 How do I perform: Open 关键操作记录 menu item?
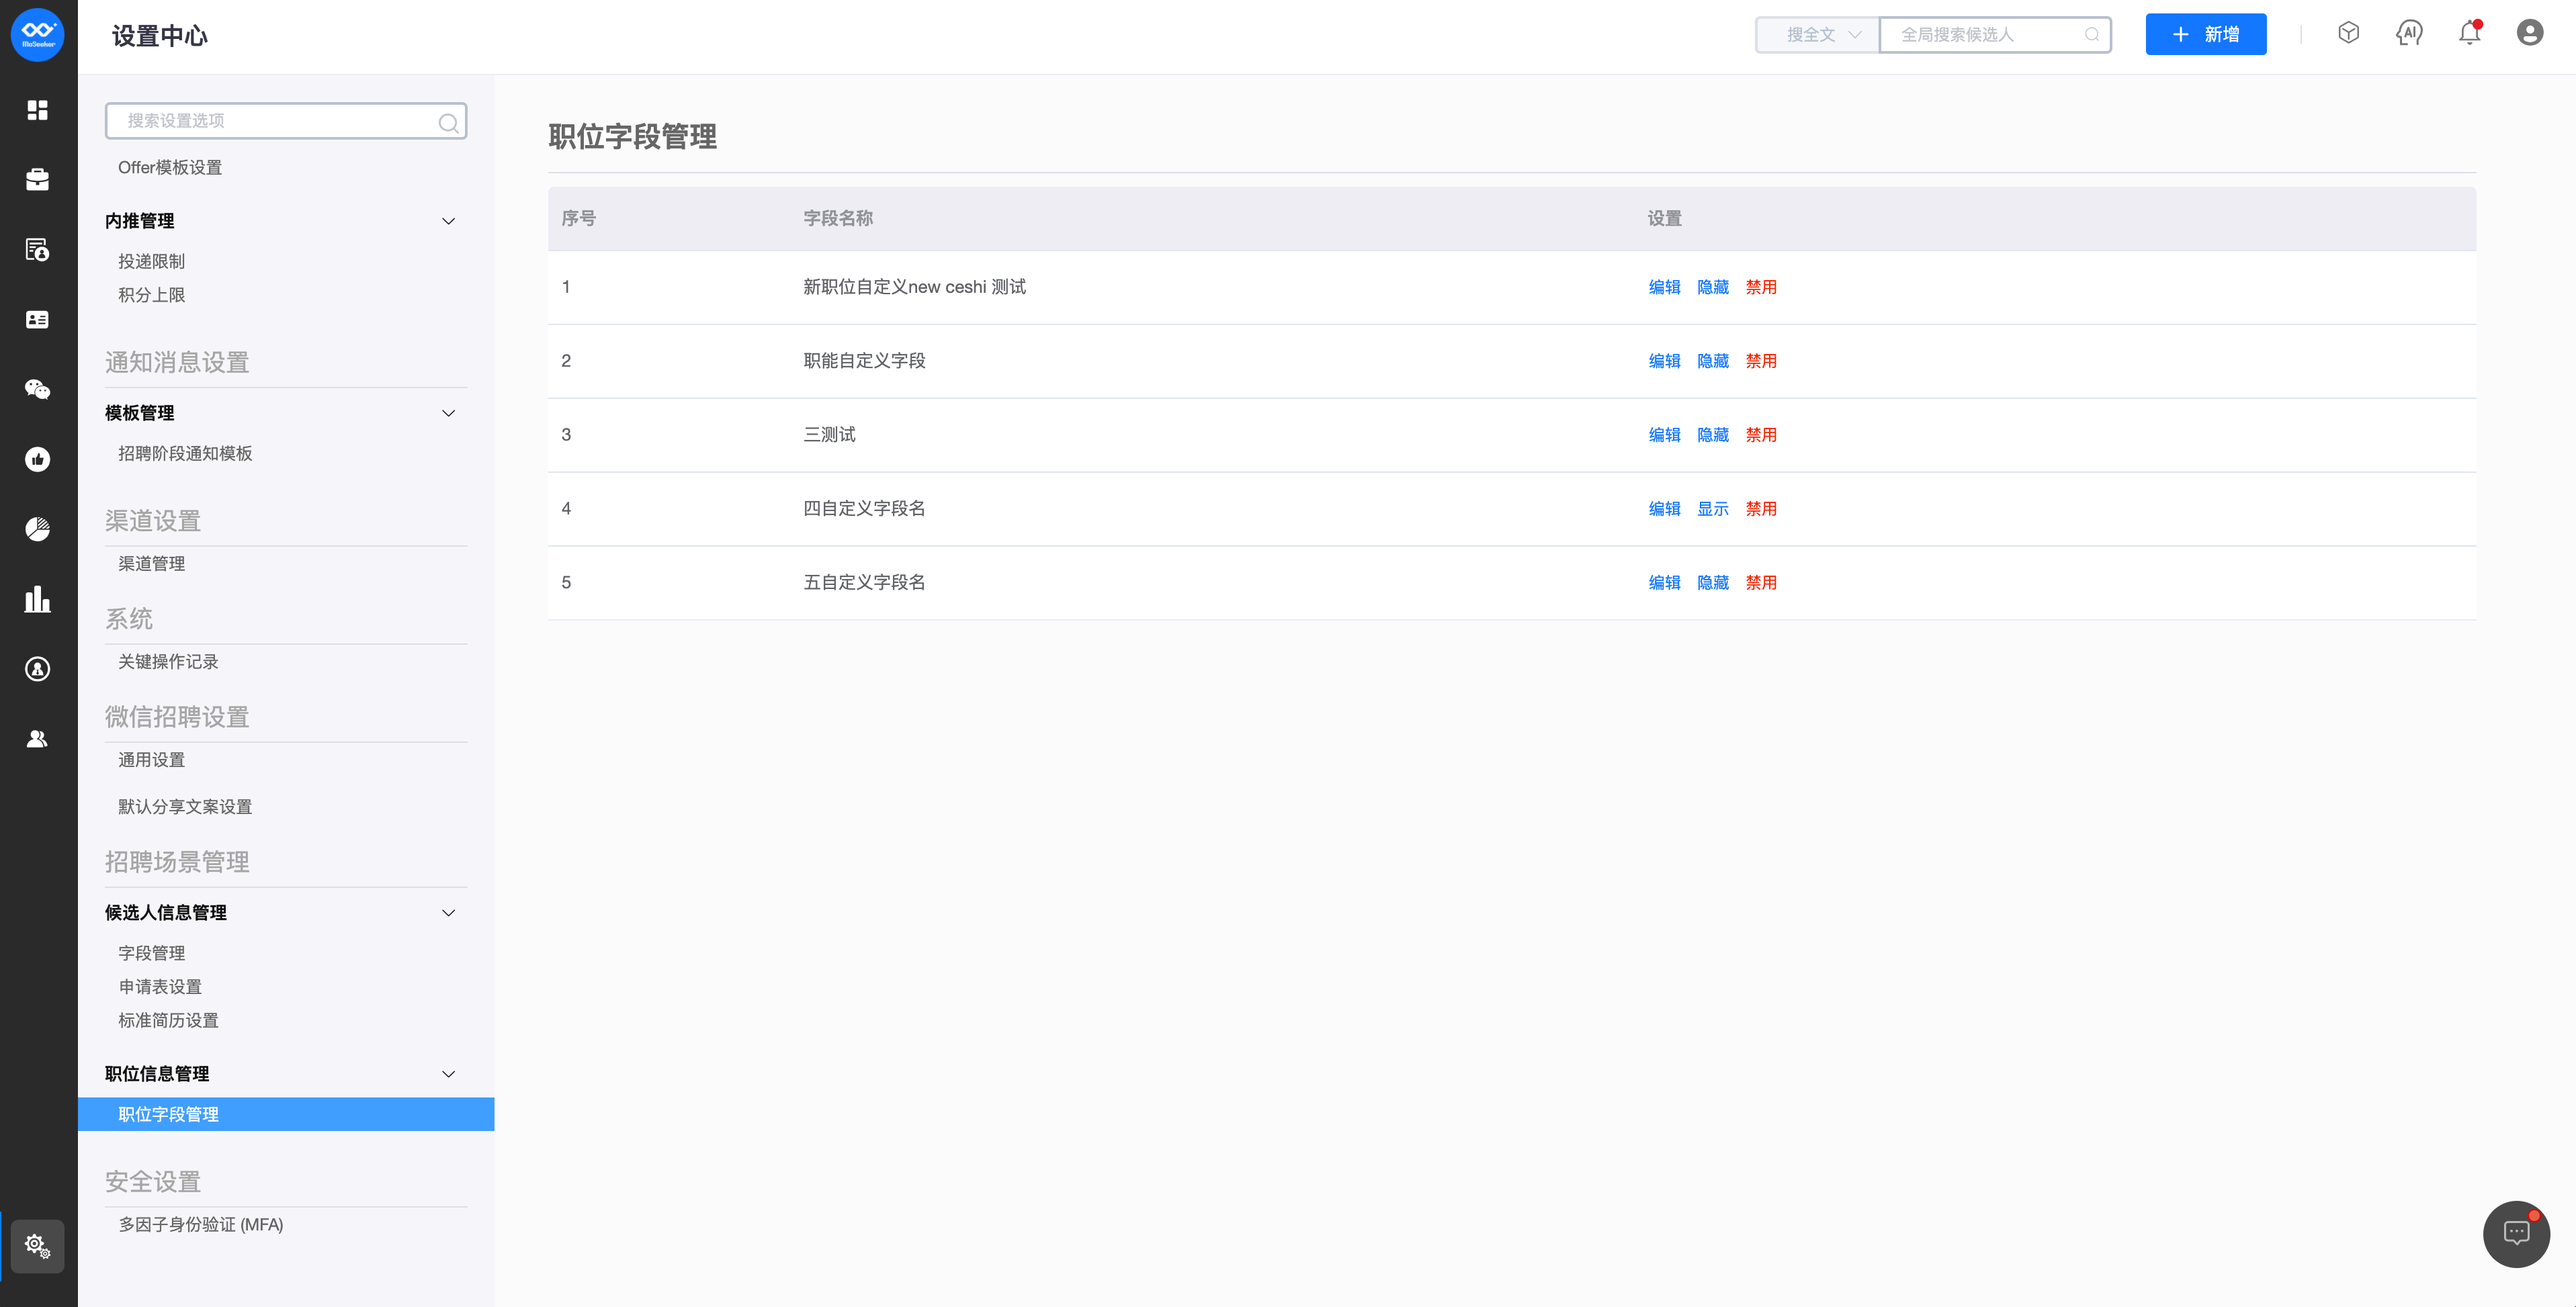click(x=168, y=662)
